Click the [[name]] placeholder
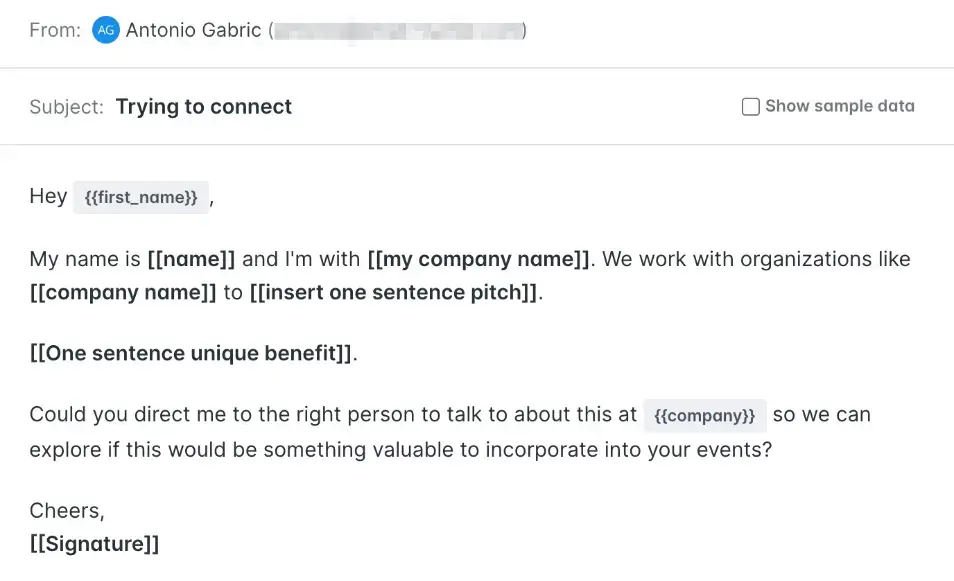This screenshot has width=954, height=581. point(192,258)
